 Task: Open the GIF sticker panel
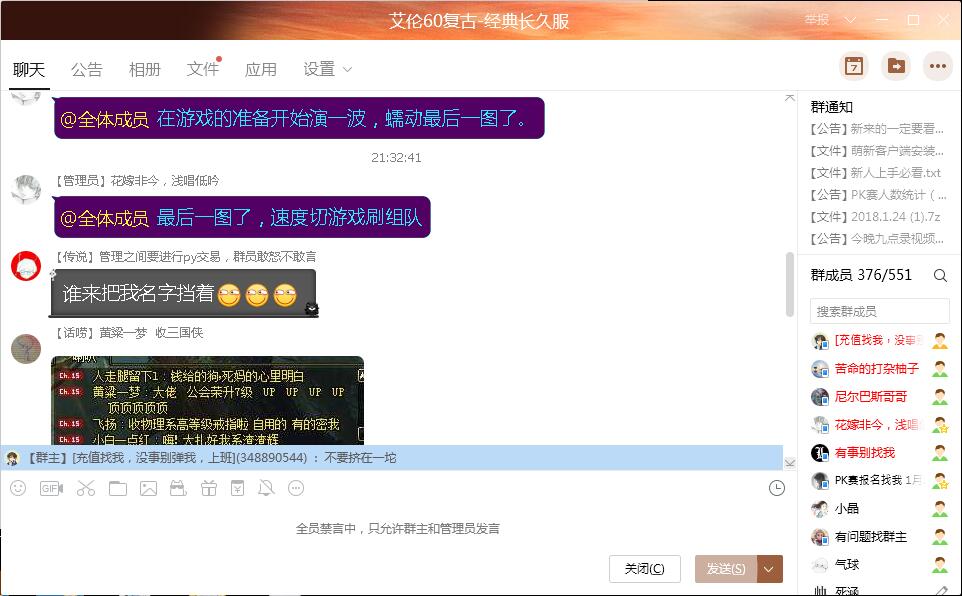pos(51,489)
